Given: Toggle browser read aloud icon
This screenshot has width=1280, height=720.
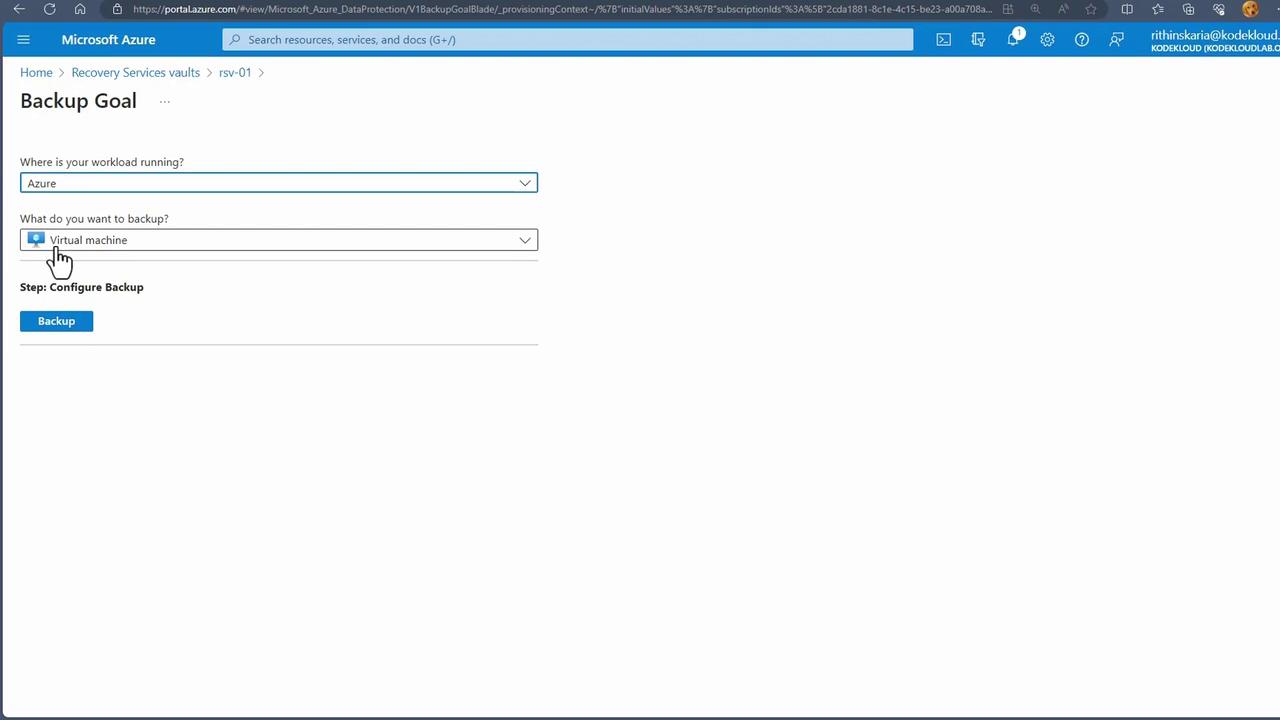Looking at the screenshot, I should [1063, 9].
